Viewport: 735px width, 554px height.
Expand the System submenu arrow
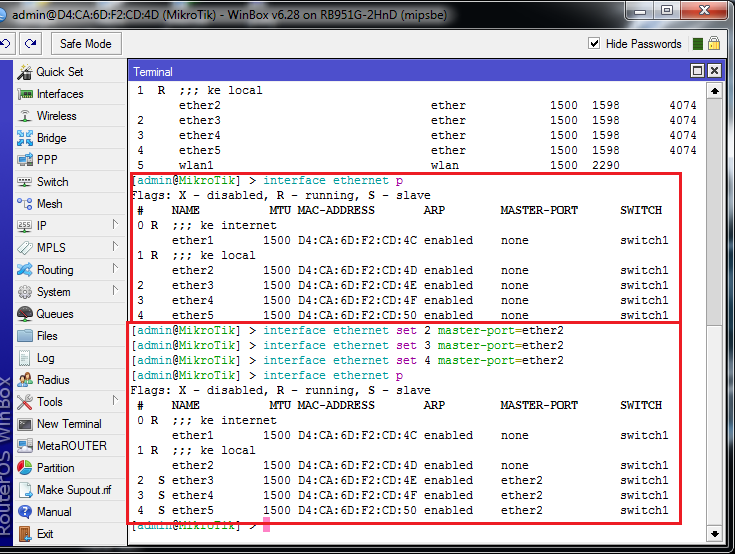(x=115, y=291)
